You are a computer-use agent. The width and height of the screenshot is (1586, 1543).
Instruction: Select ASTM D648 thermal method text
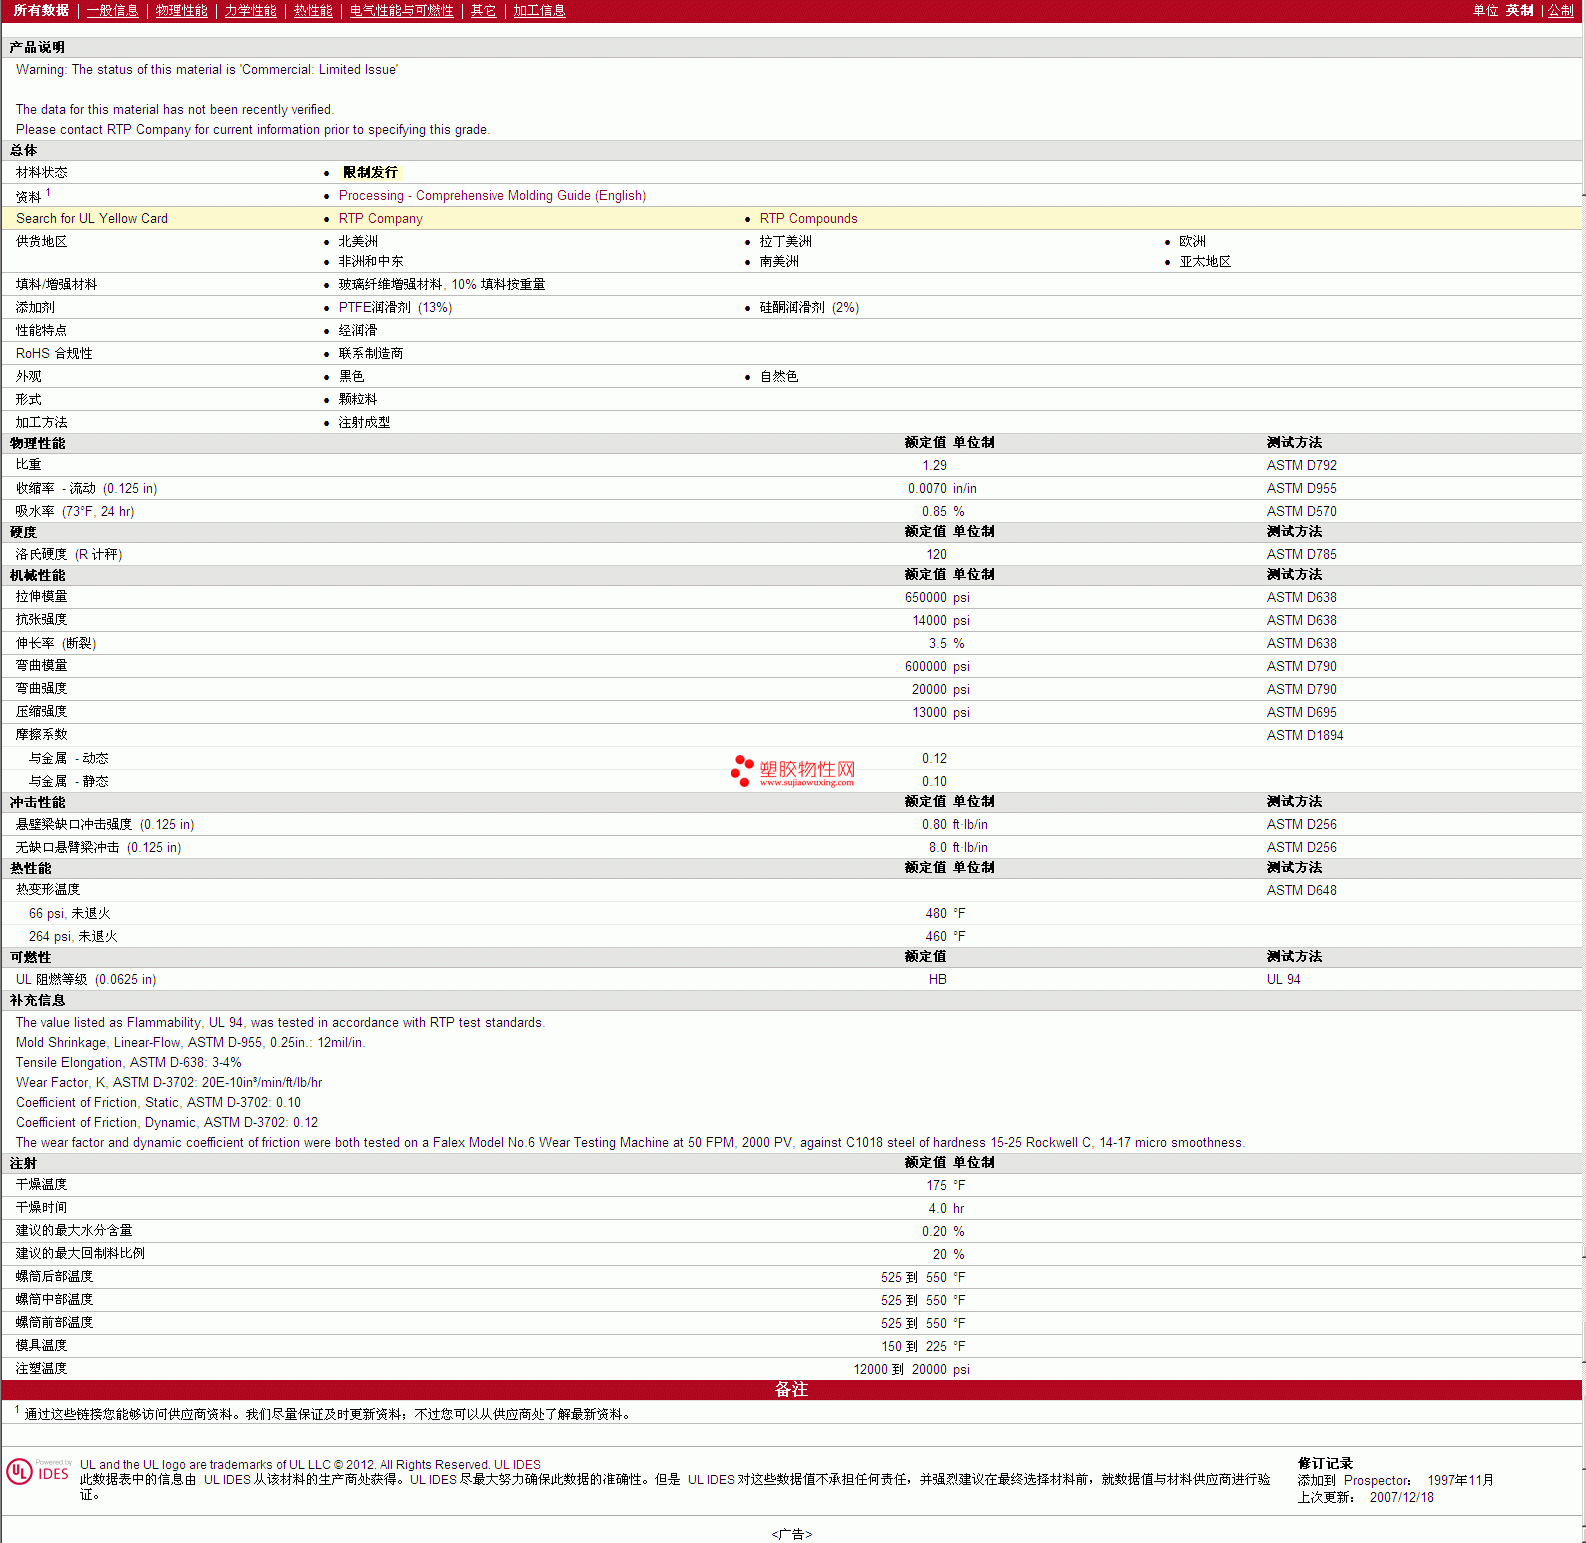[1301, 891]
